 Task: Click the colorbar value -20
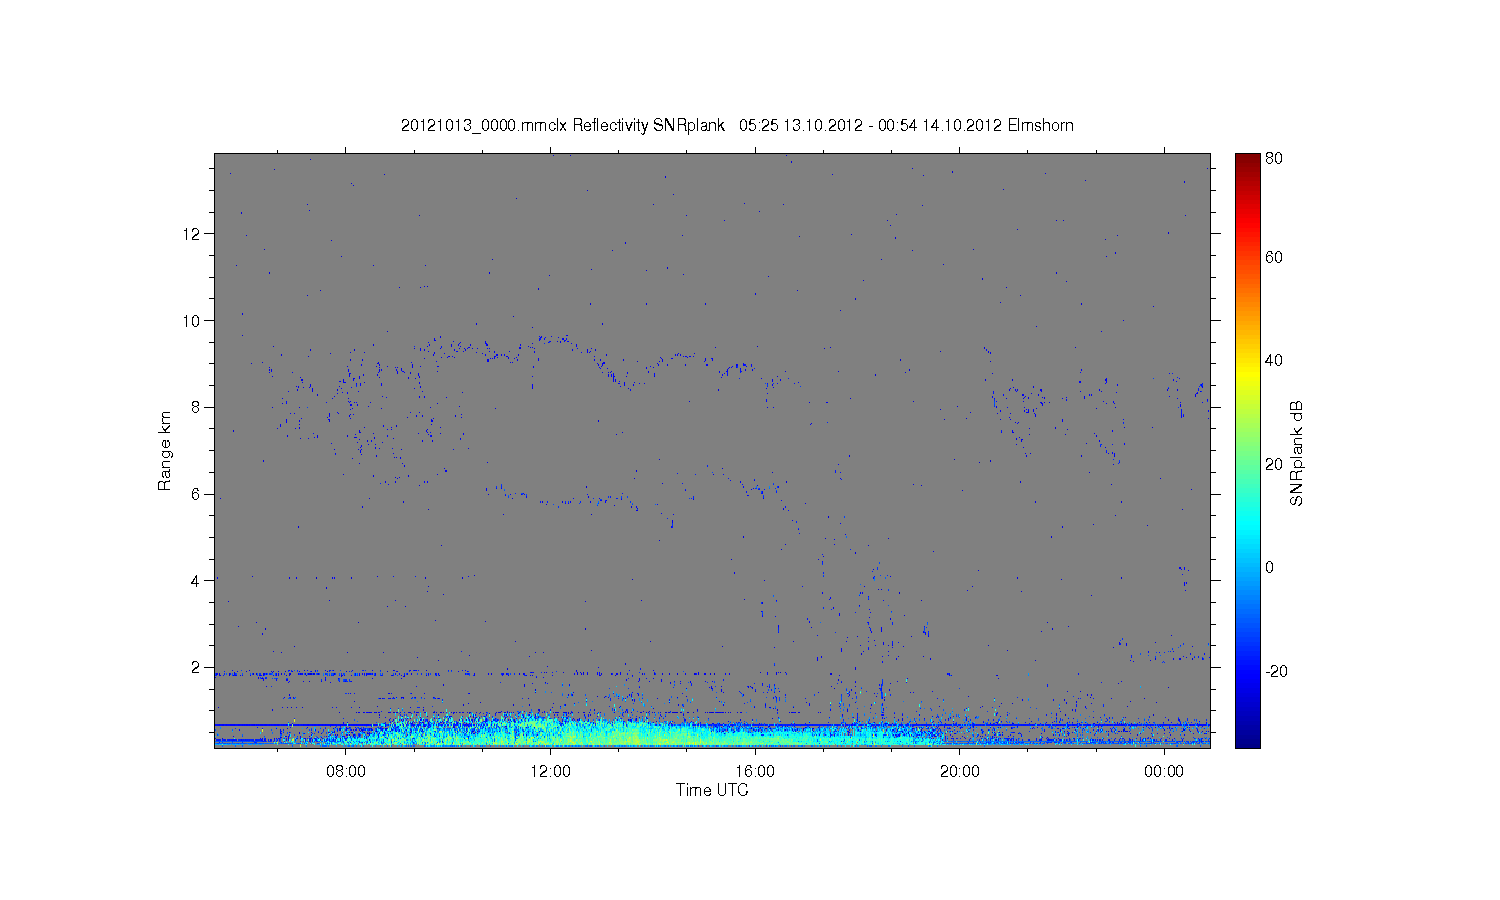[x=1276, y=671]
